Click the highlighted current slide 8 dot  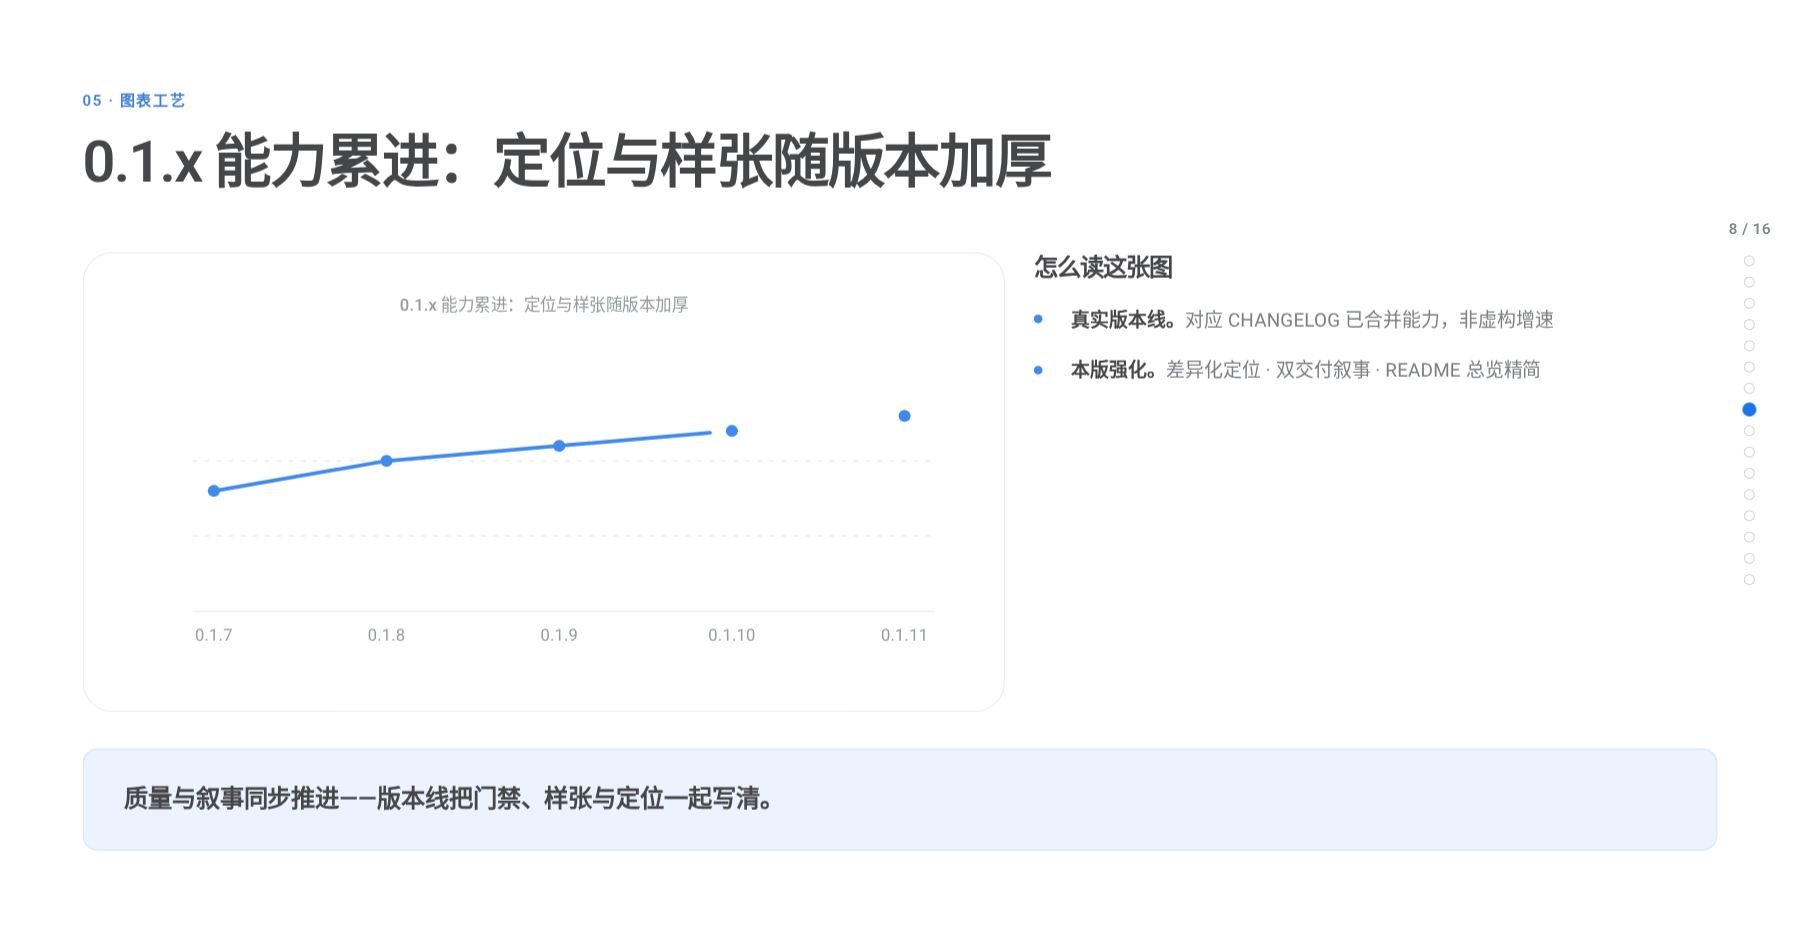(1749, 409)
